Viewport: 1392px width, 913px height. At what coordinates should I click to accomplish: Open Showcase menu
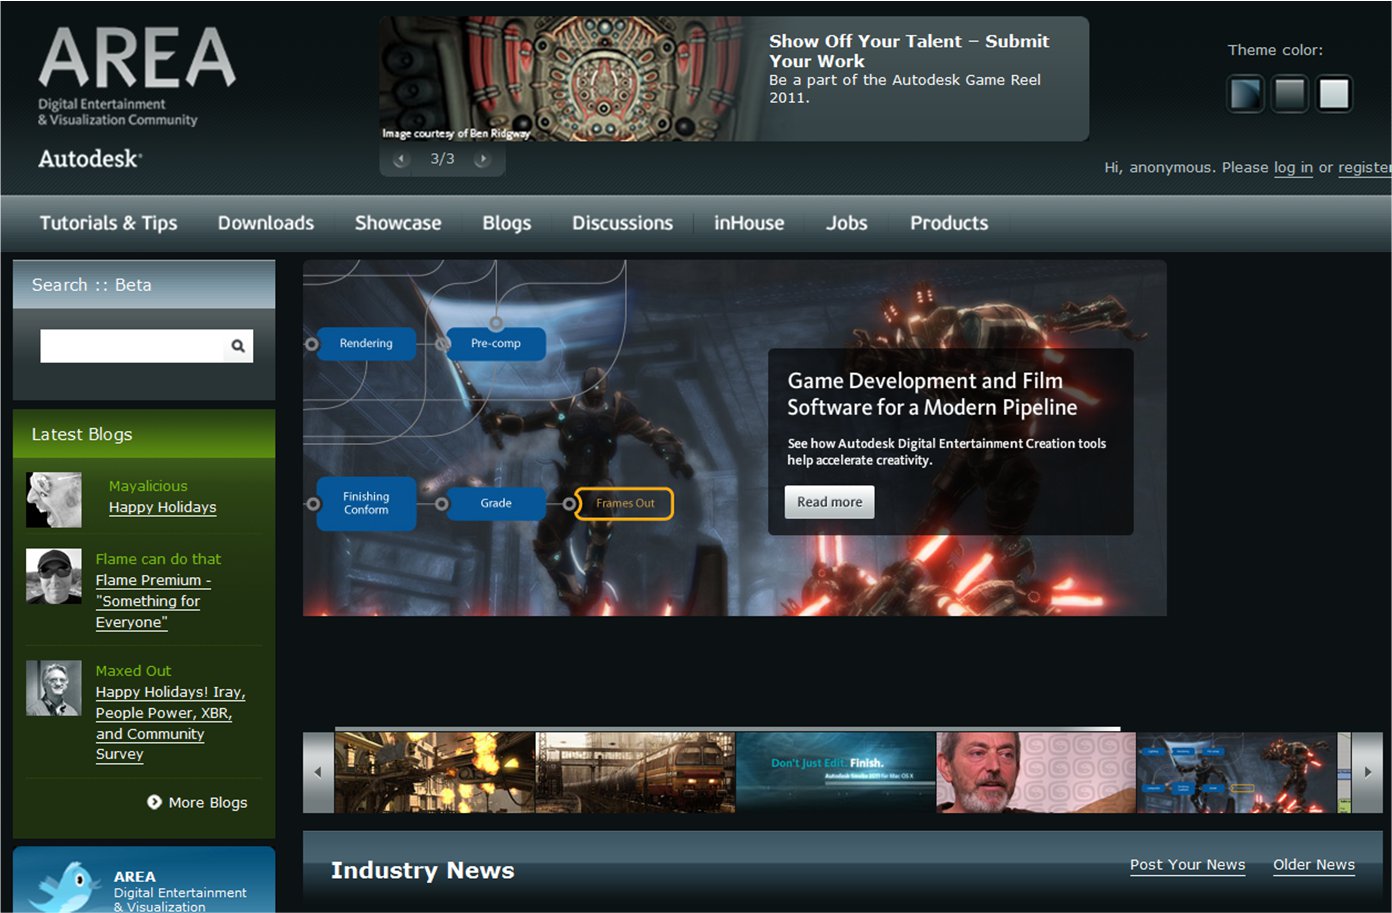pos(398,223)
